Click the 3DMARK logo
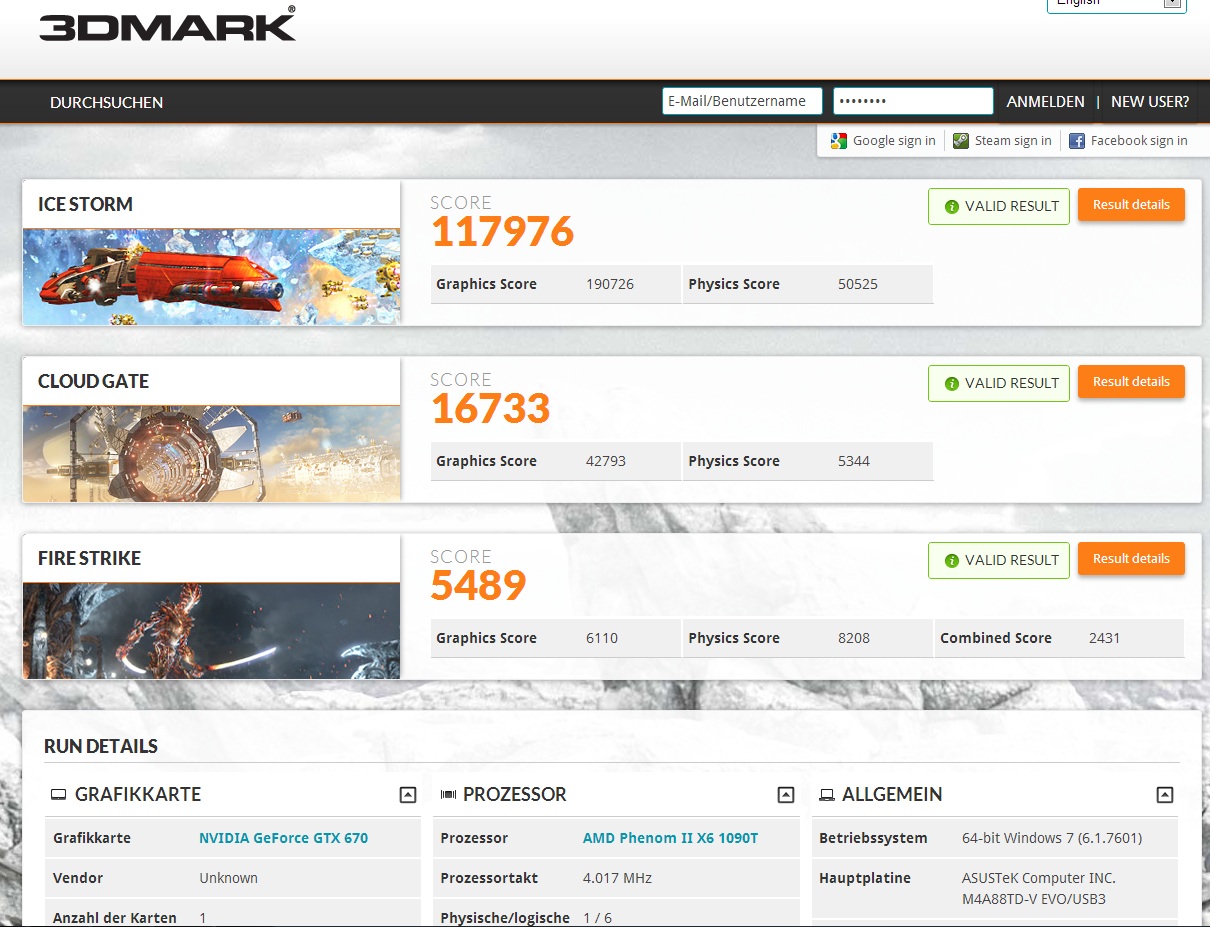 pos(167,24)
